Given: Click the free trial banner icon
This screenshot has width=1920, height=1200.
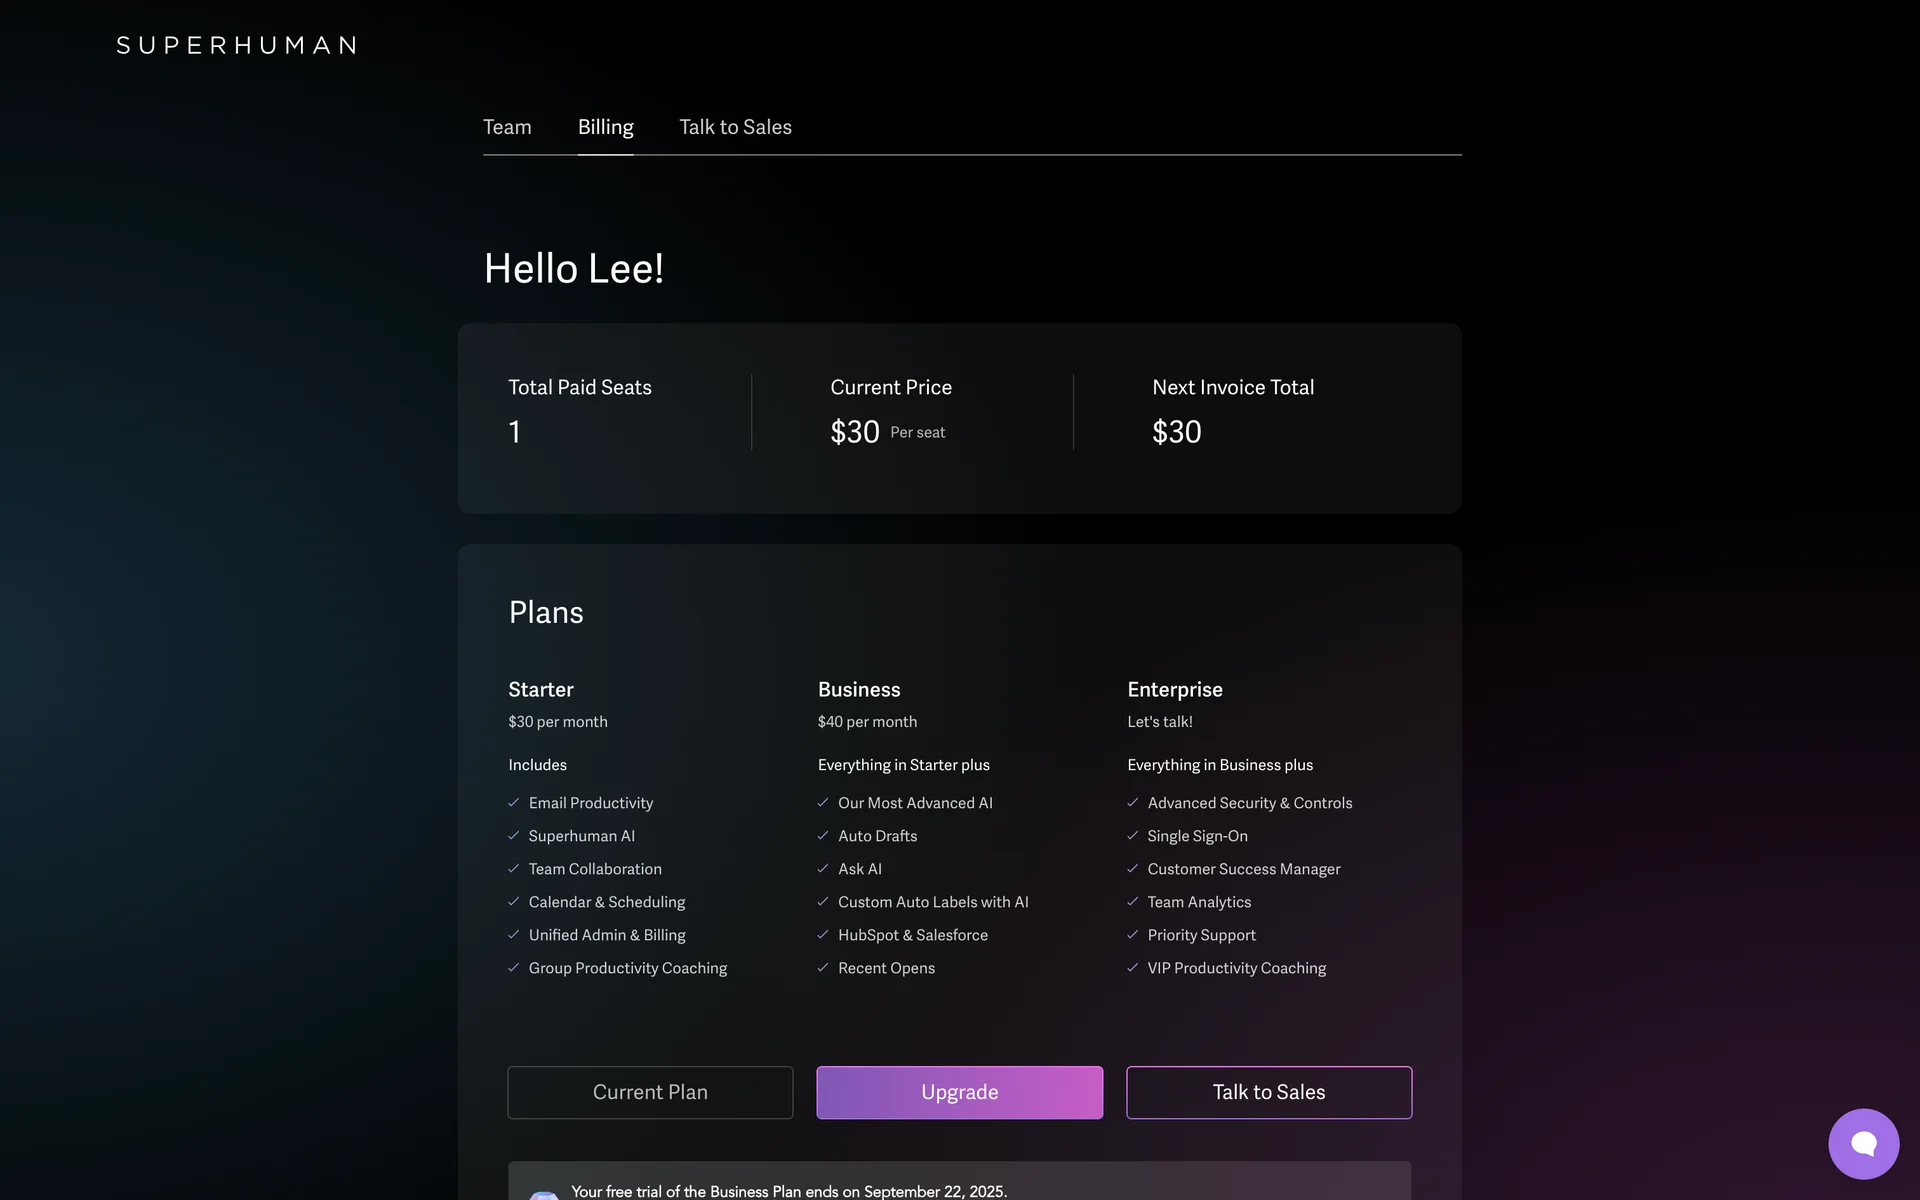Looking at the screenshot, I should (544, 1193).
